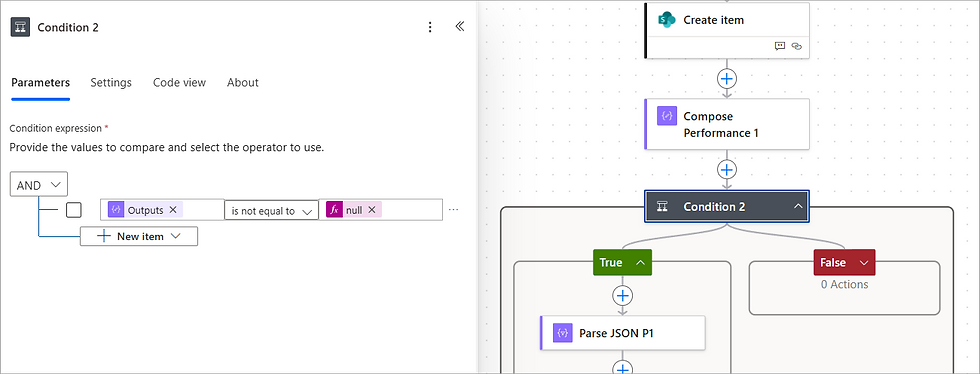Click the Condition 2 panel title
The image size is (980, 374).
point(68,28)
